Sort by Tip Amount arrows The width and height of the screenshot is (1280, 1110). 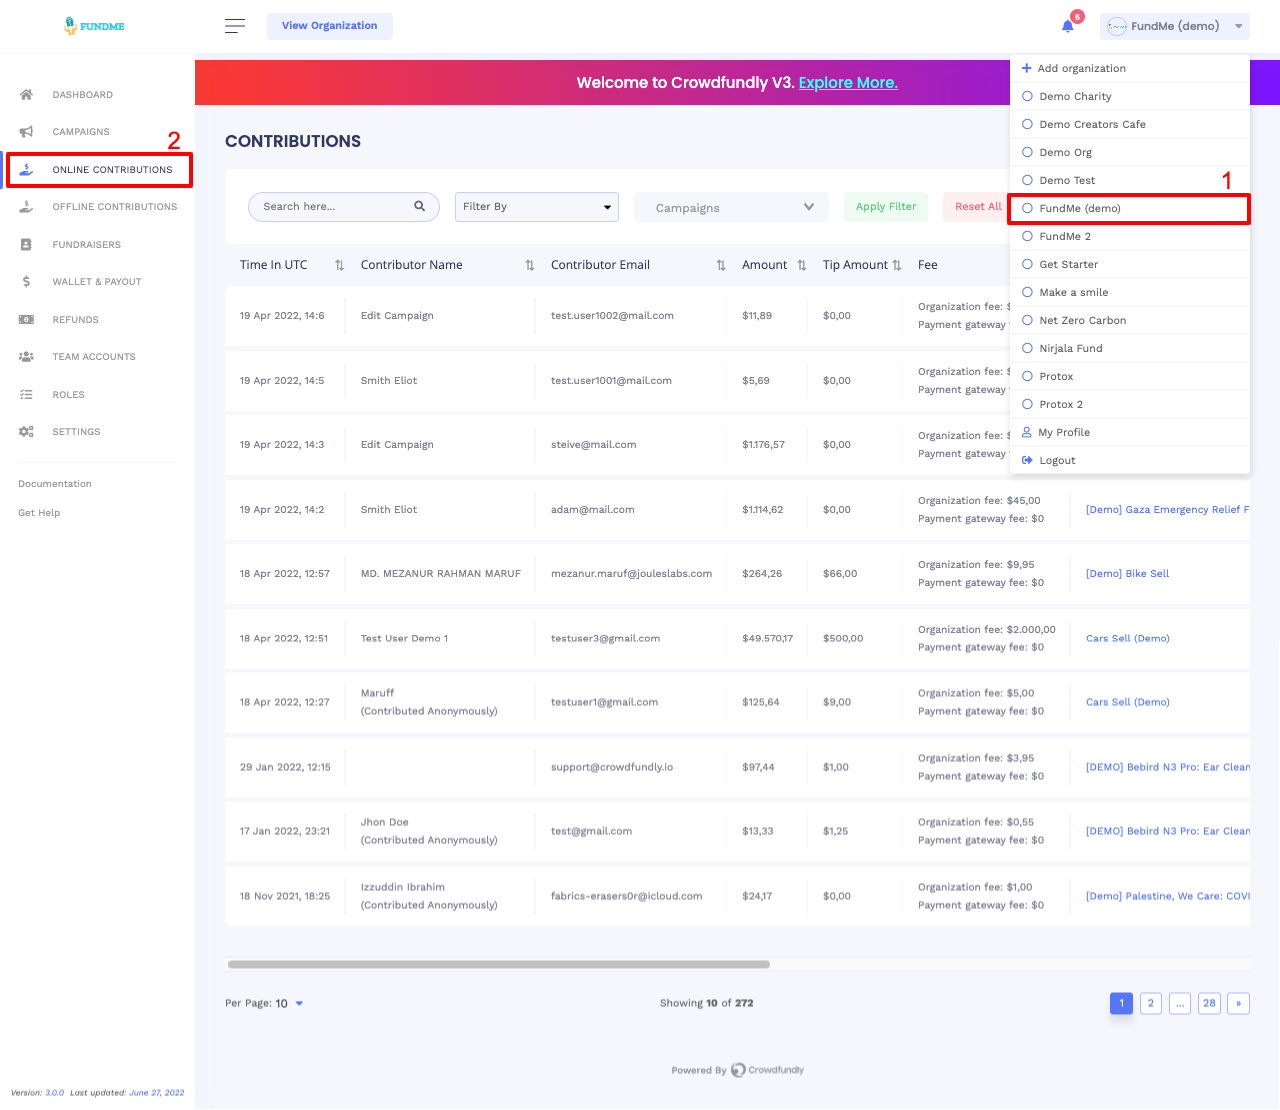coord(897,265)
